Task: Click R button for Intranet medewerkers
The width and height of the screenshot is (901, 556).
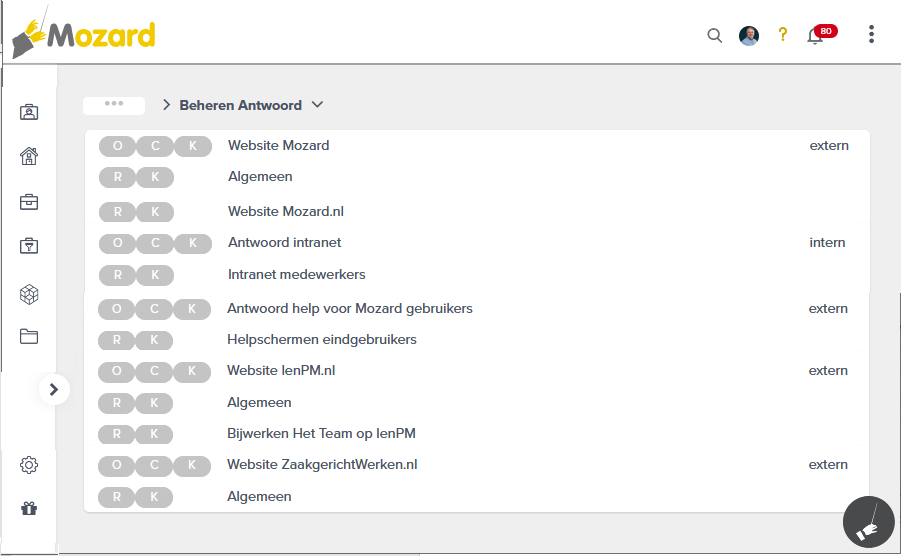Action: pos(117,275)
